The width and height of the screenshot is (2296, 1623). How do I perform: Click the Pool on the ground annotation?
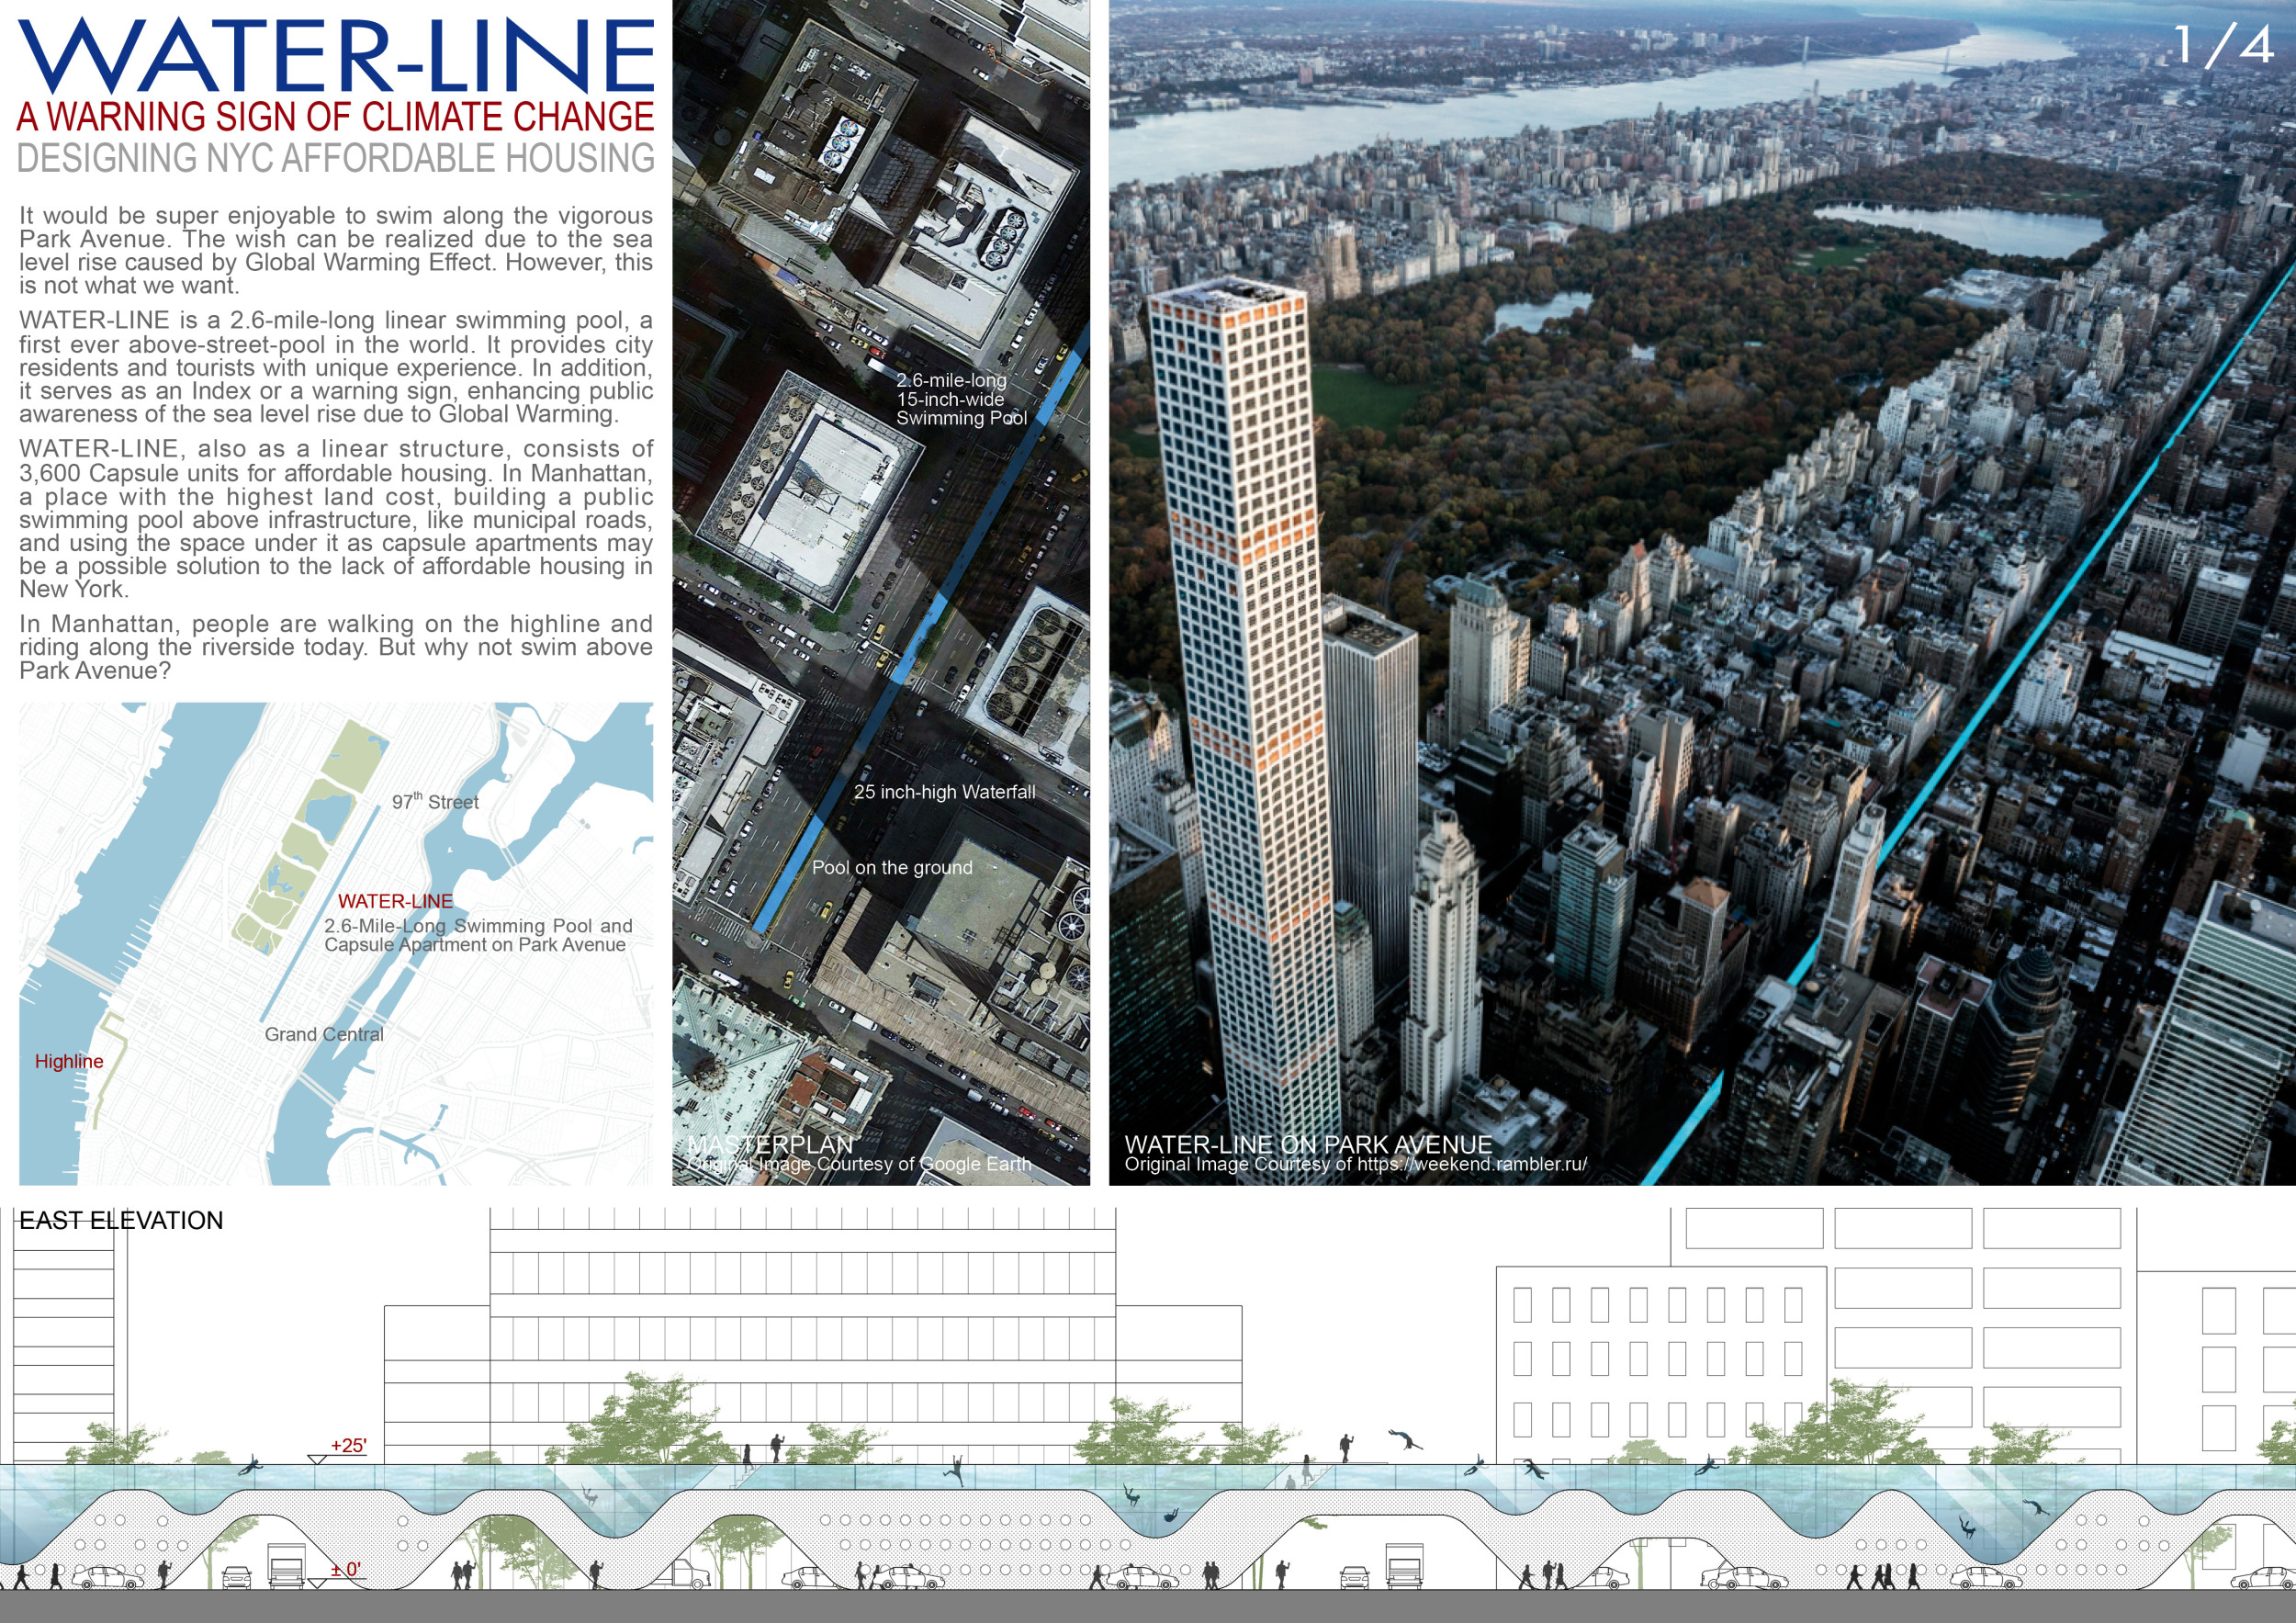pyautogui.click(x=891, y=868)
